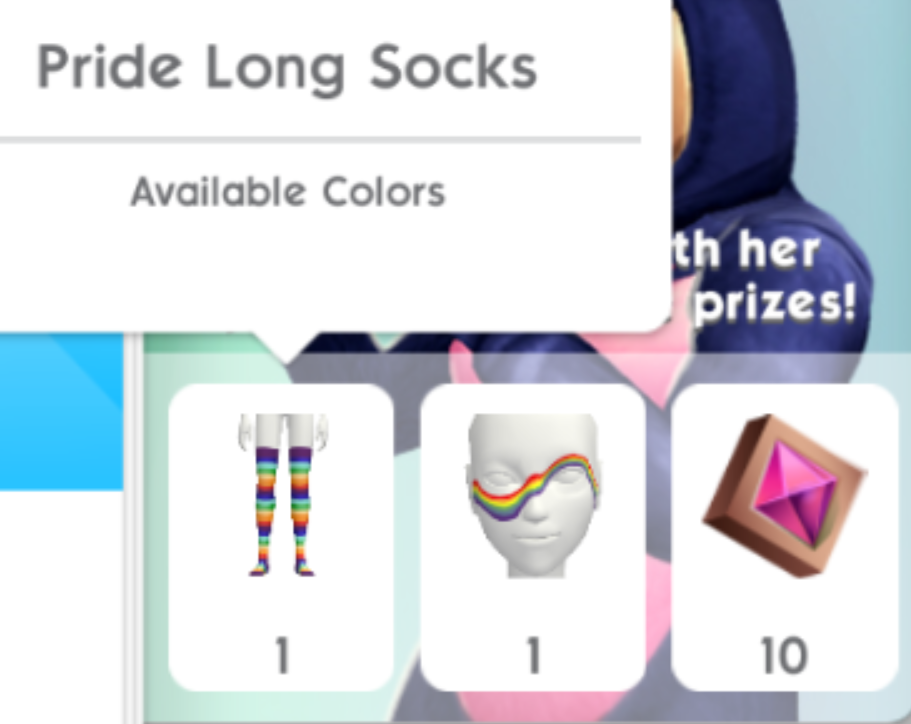Click the rainbow face mask icon
Viewport: 911px width, 724px height.
533,496
